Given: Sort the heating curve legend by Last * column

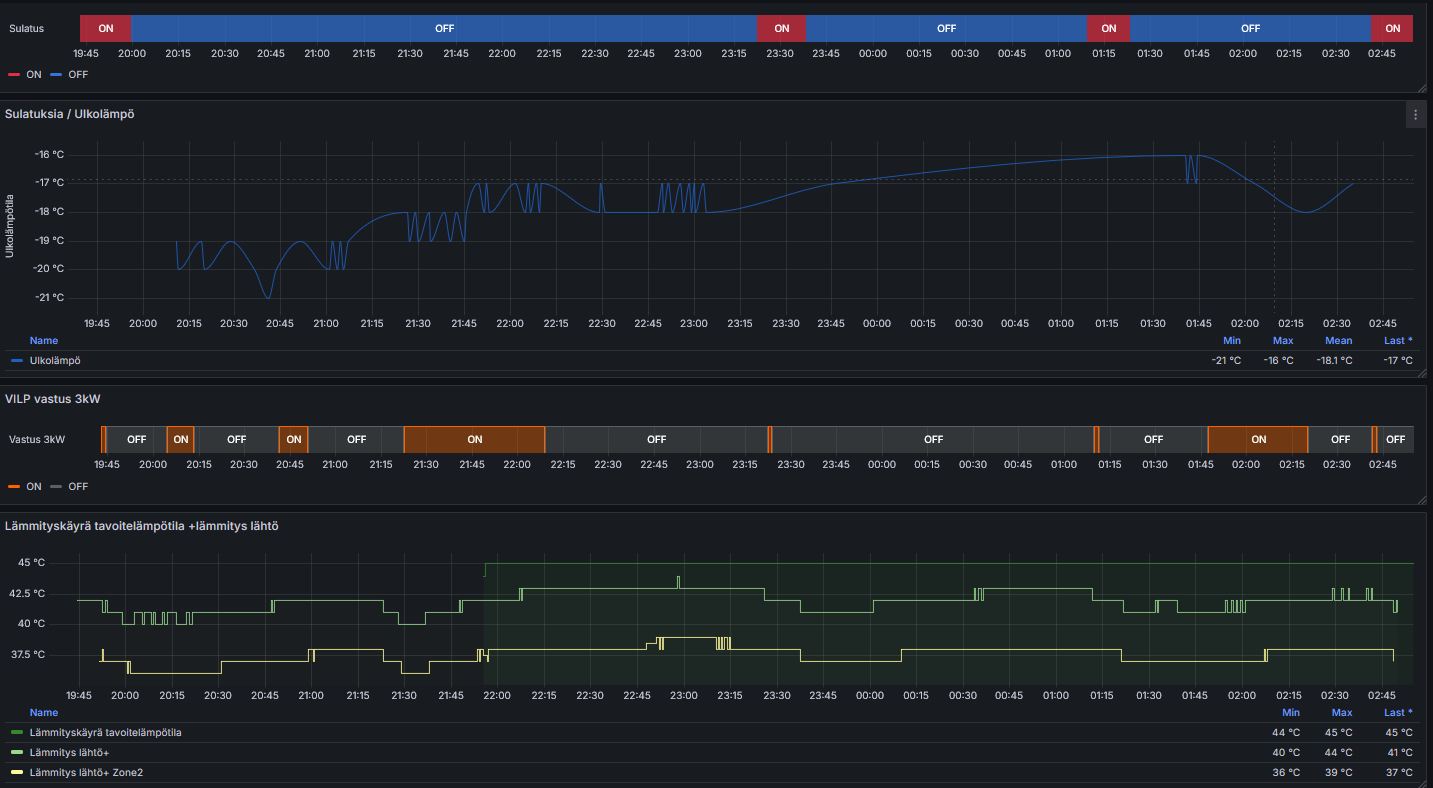Looking at the screenshot, I should click(x=1397, y=713).
